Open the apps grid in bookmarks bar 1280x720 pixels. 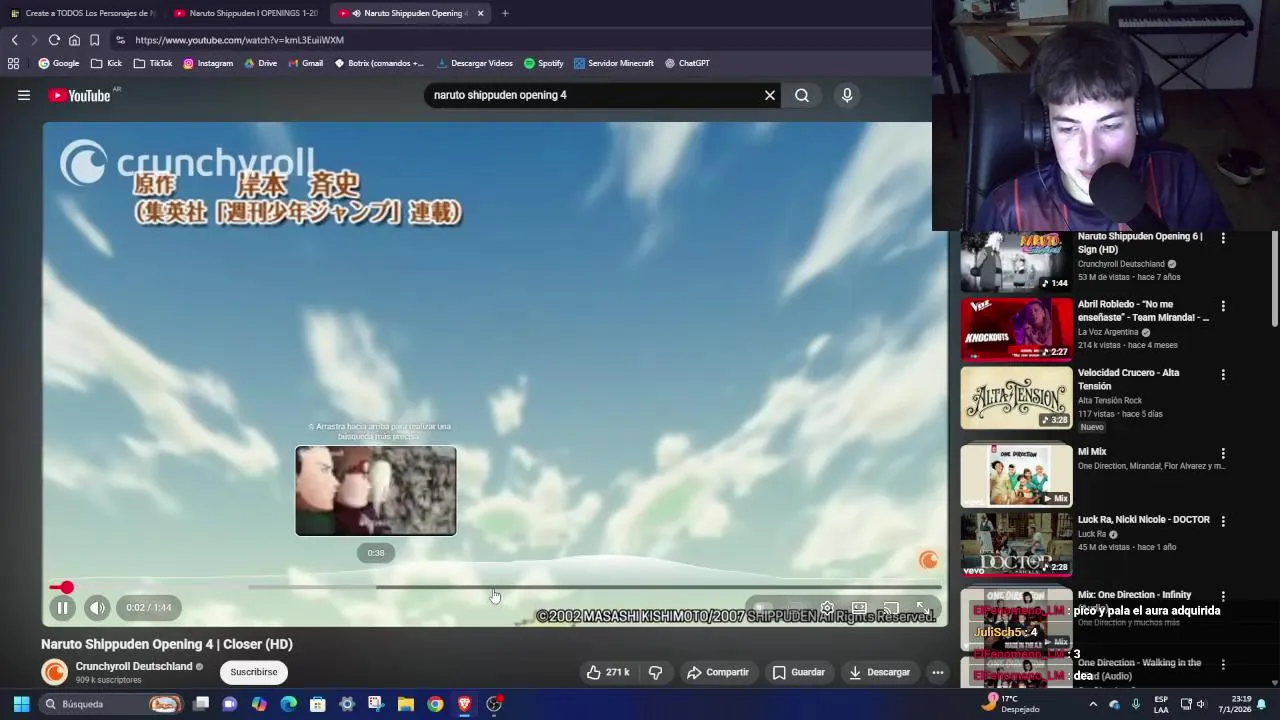click(x=13, y=63)
